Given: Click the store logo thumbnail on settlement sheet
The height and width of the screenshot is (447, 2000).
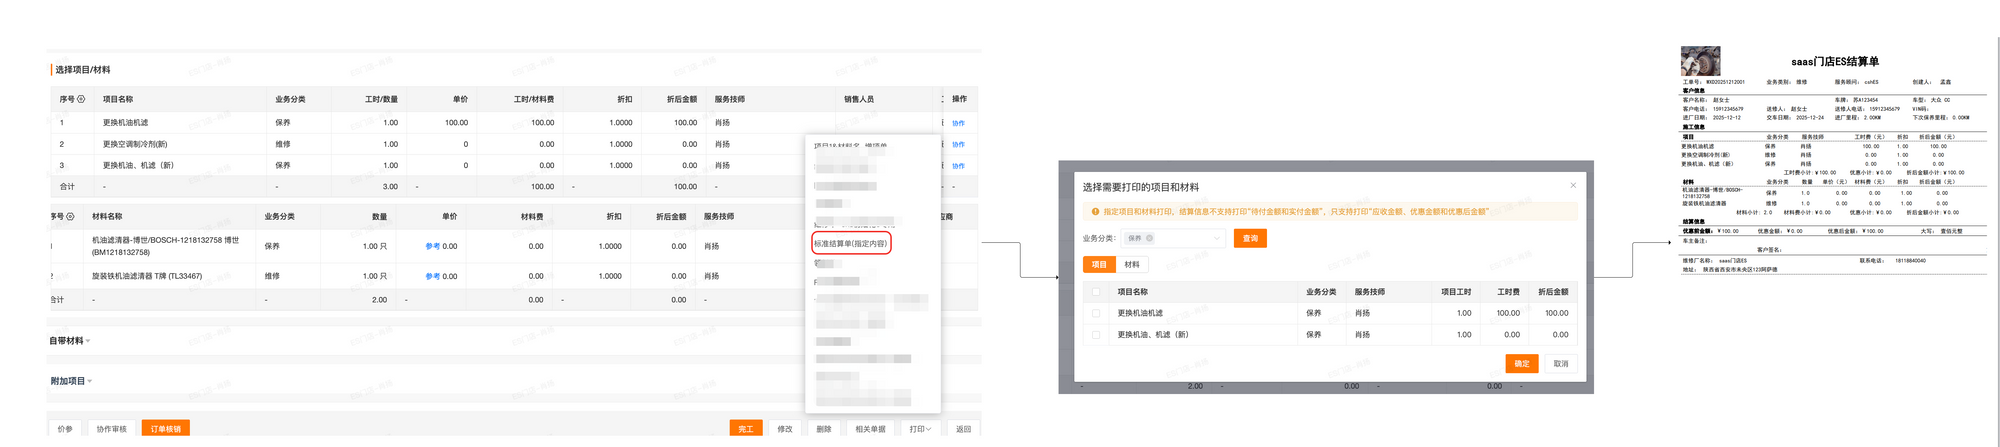Looking at the screenshot, I should pos(1700,61).
